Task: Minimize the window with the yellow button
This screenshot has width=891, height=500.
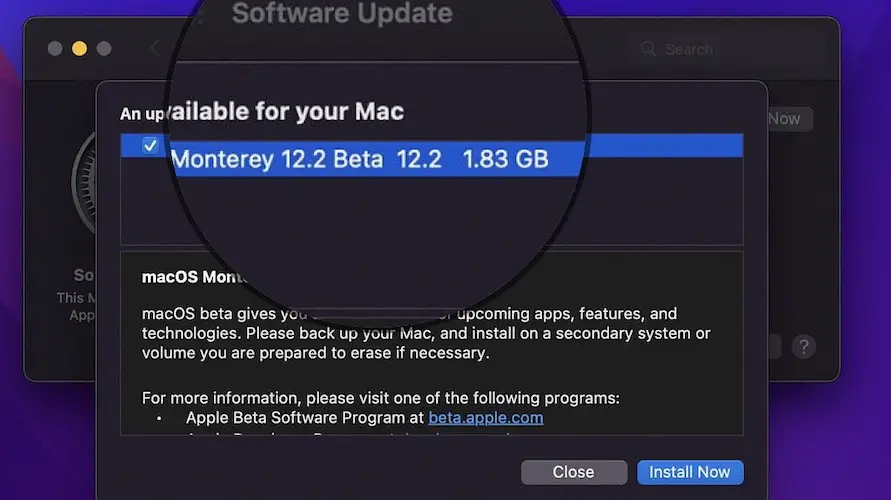Action: point(79,48)
